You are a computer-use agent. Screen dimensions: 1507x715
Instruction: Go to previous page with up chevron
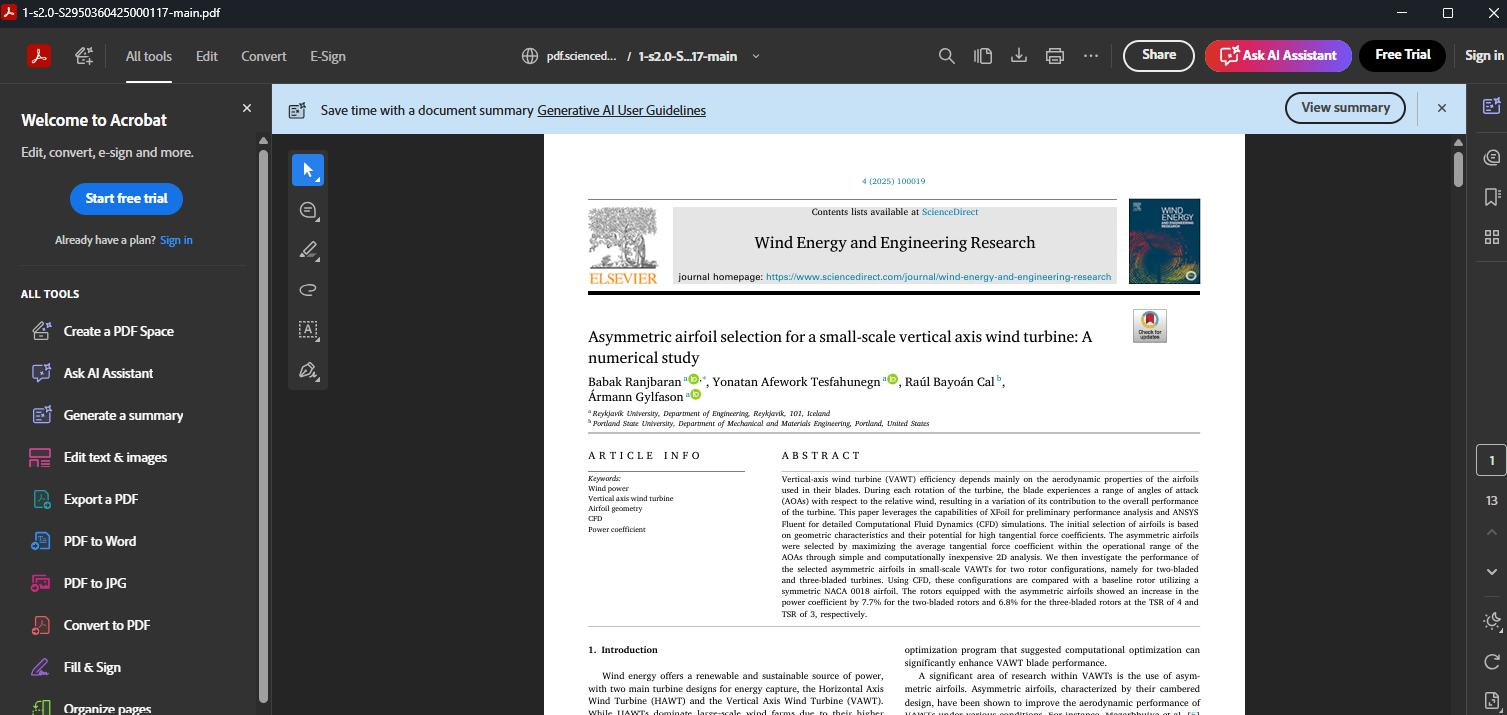(x=1492, y=533)
